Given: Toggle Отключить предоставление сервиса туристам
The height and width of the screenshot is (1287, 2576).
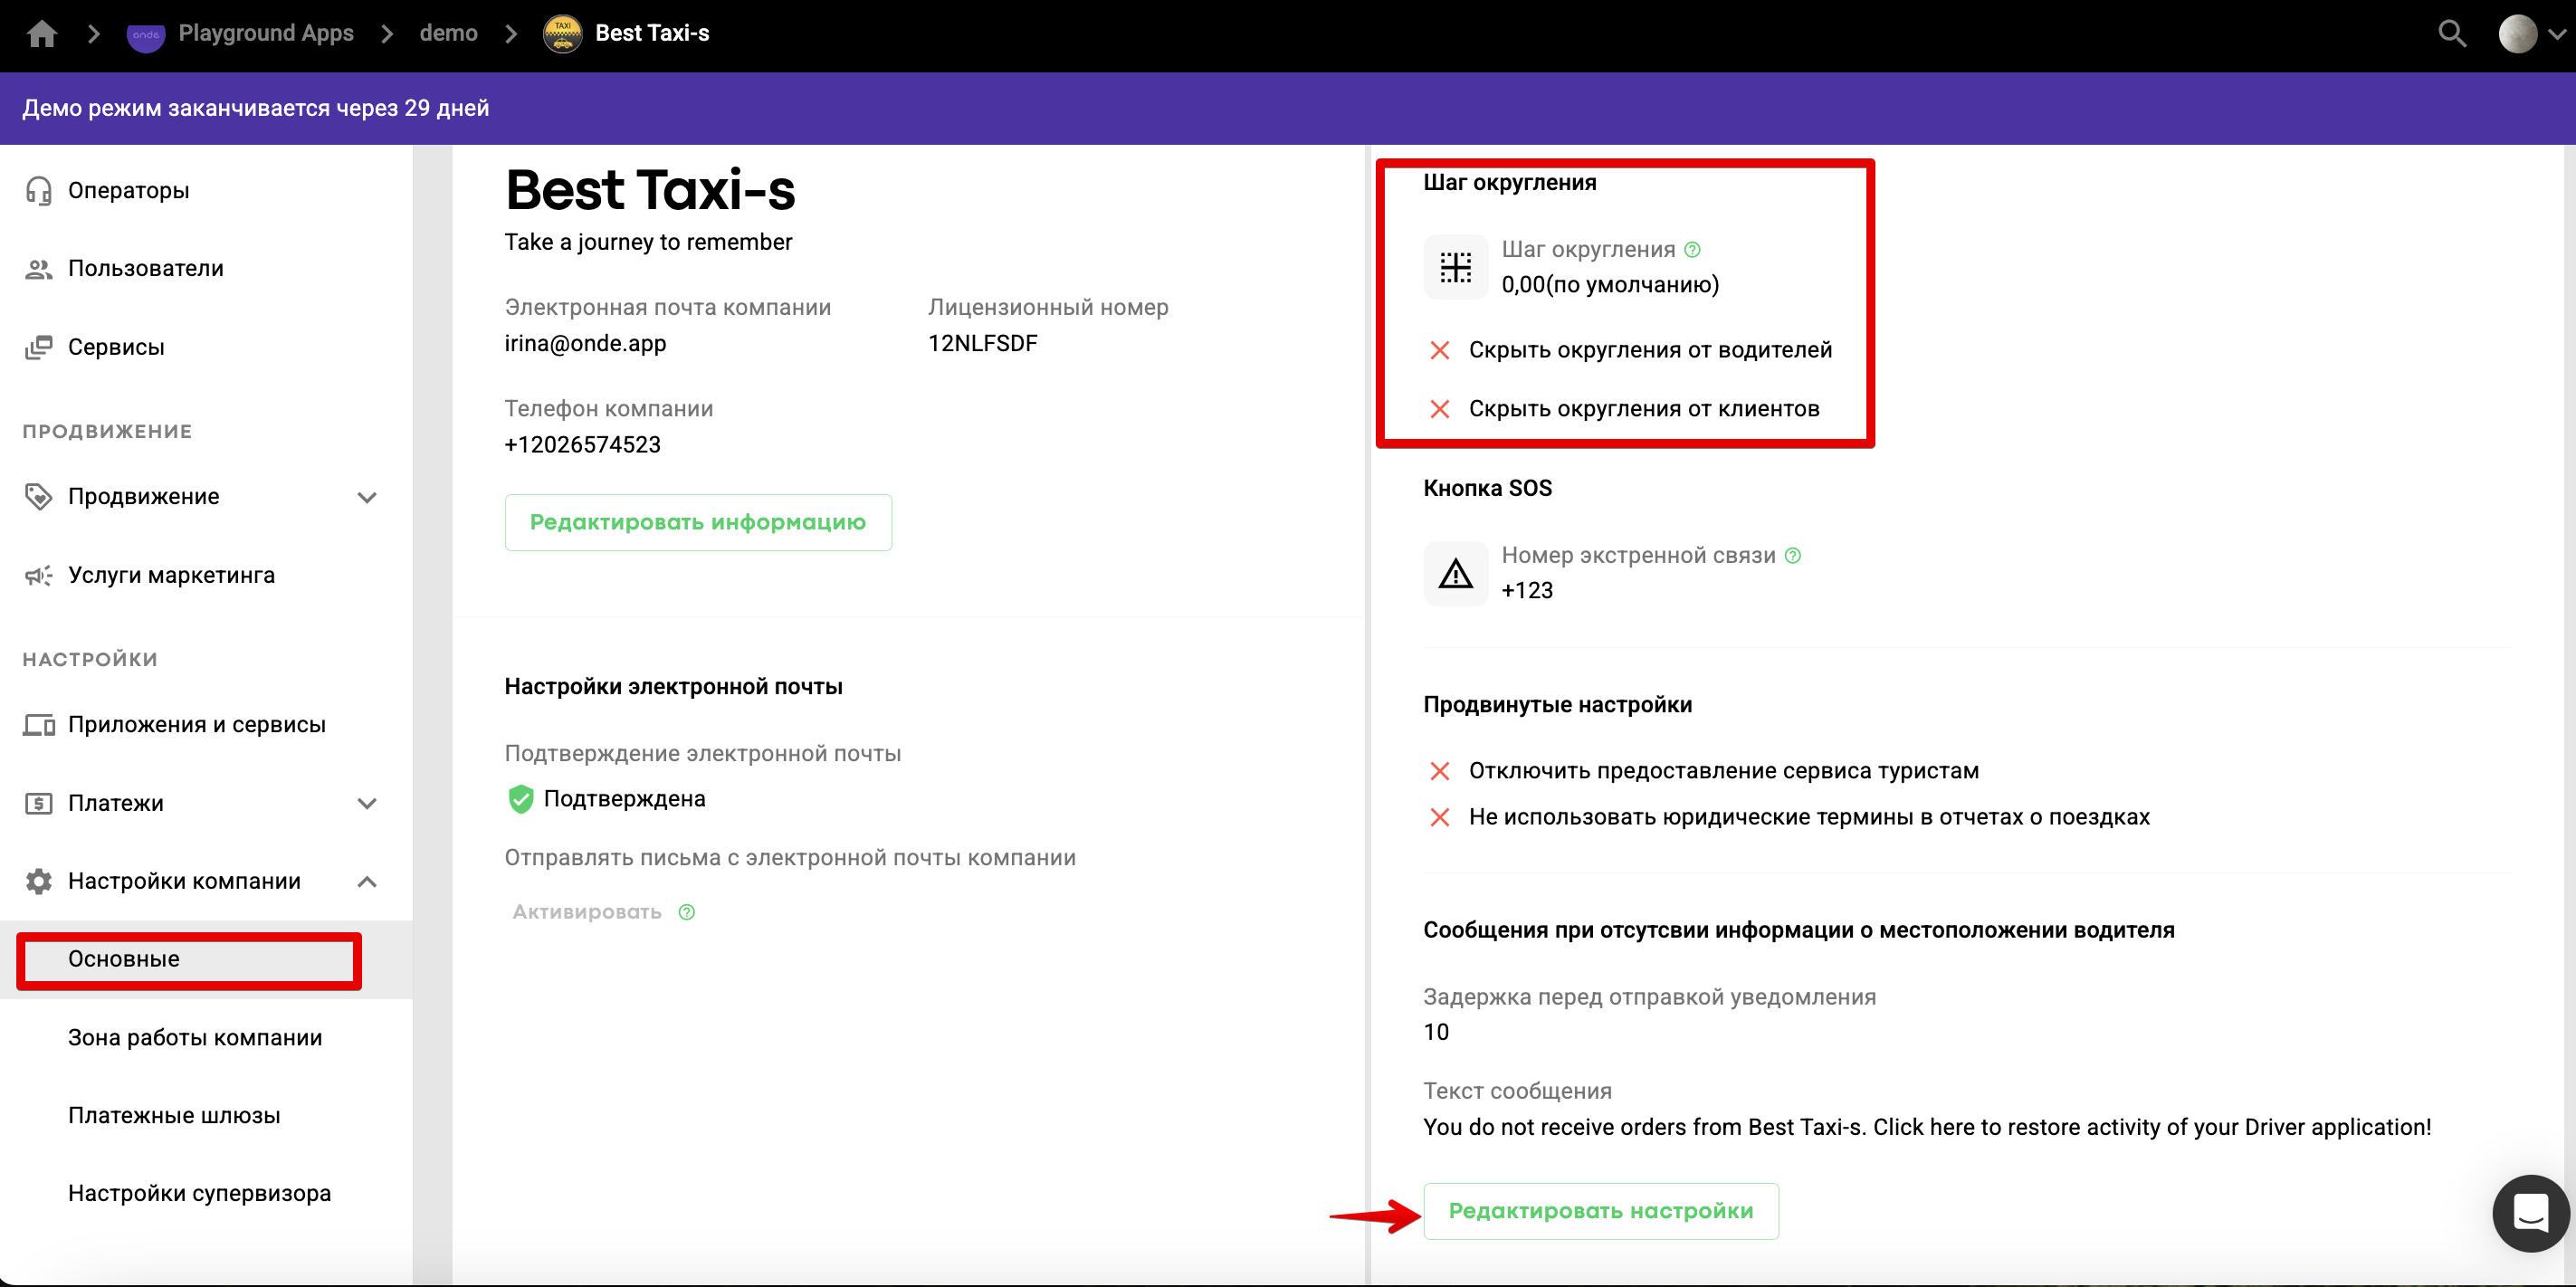Looking at the screenshot, I should click(x=1439, y=771).
